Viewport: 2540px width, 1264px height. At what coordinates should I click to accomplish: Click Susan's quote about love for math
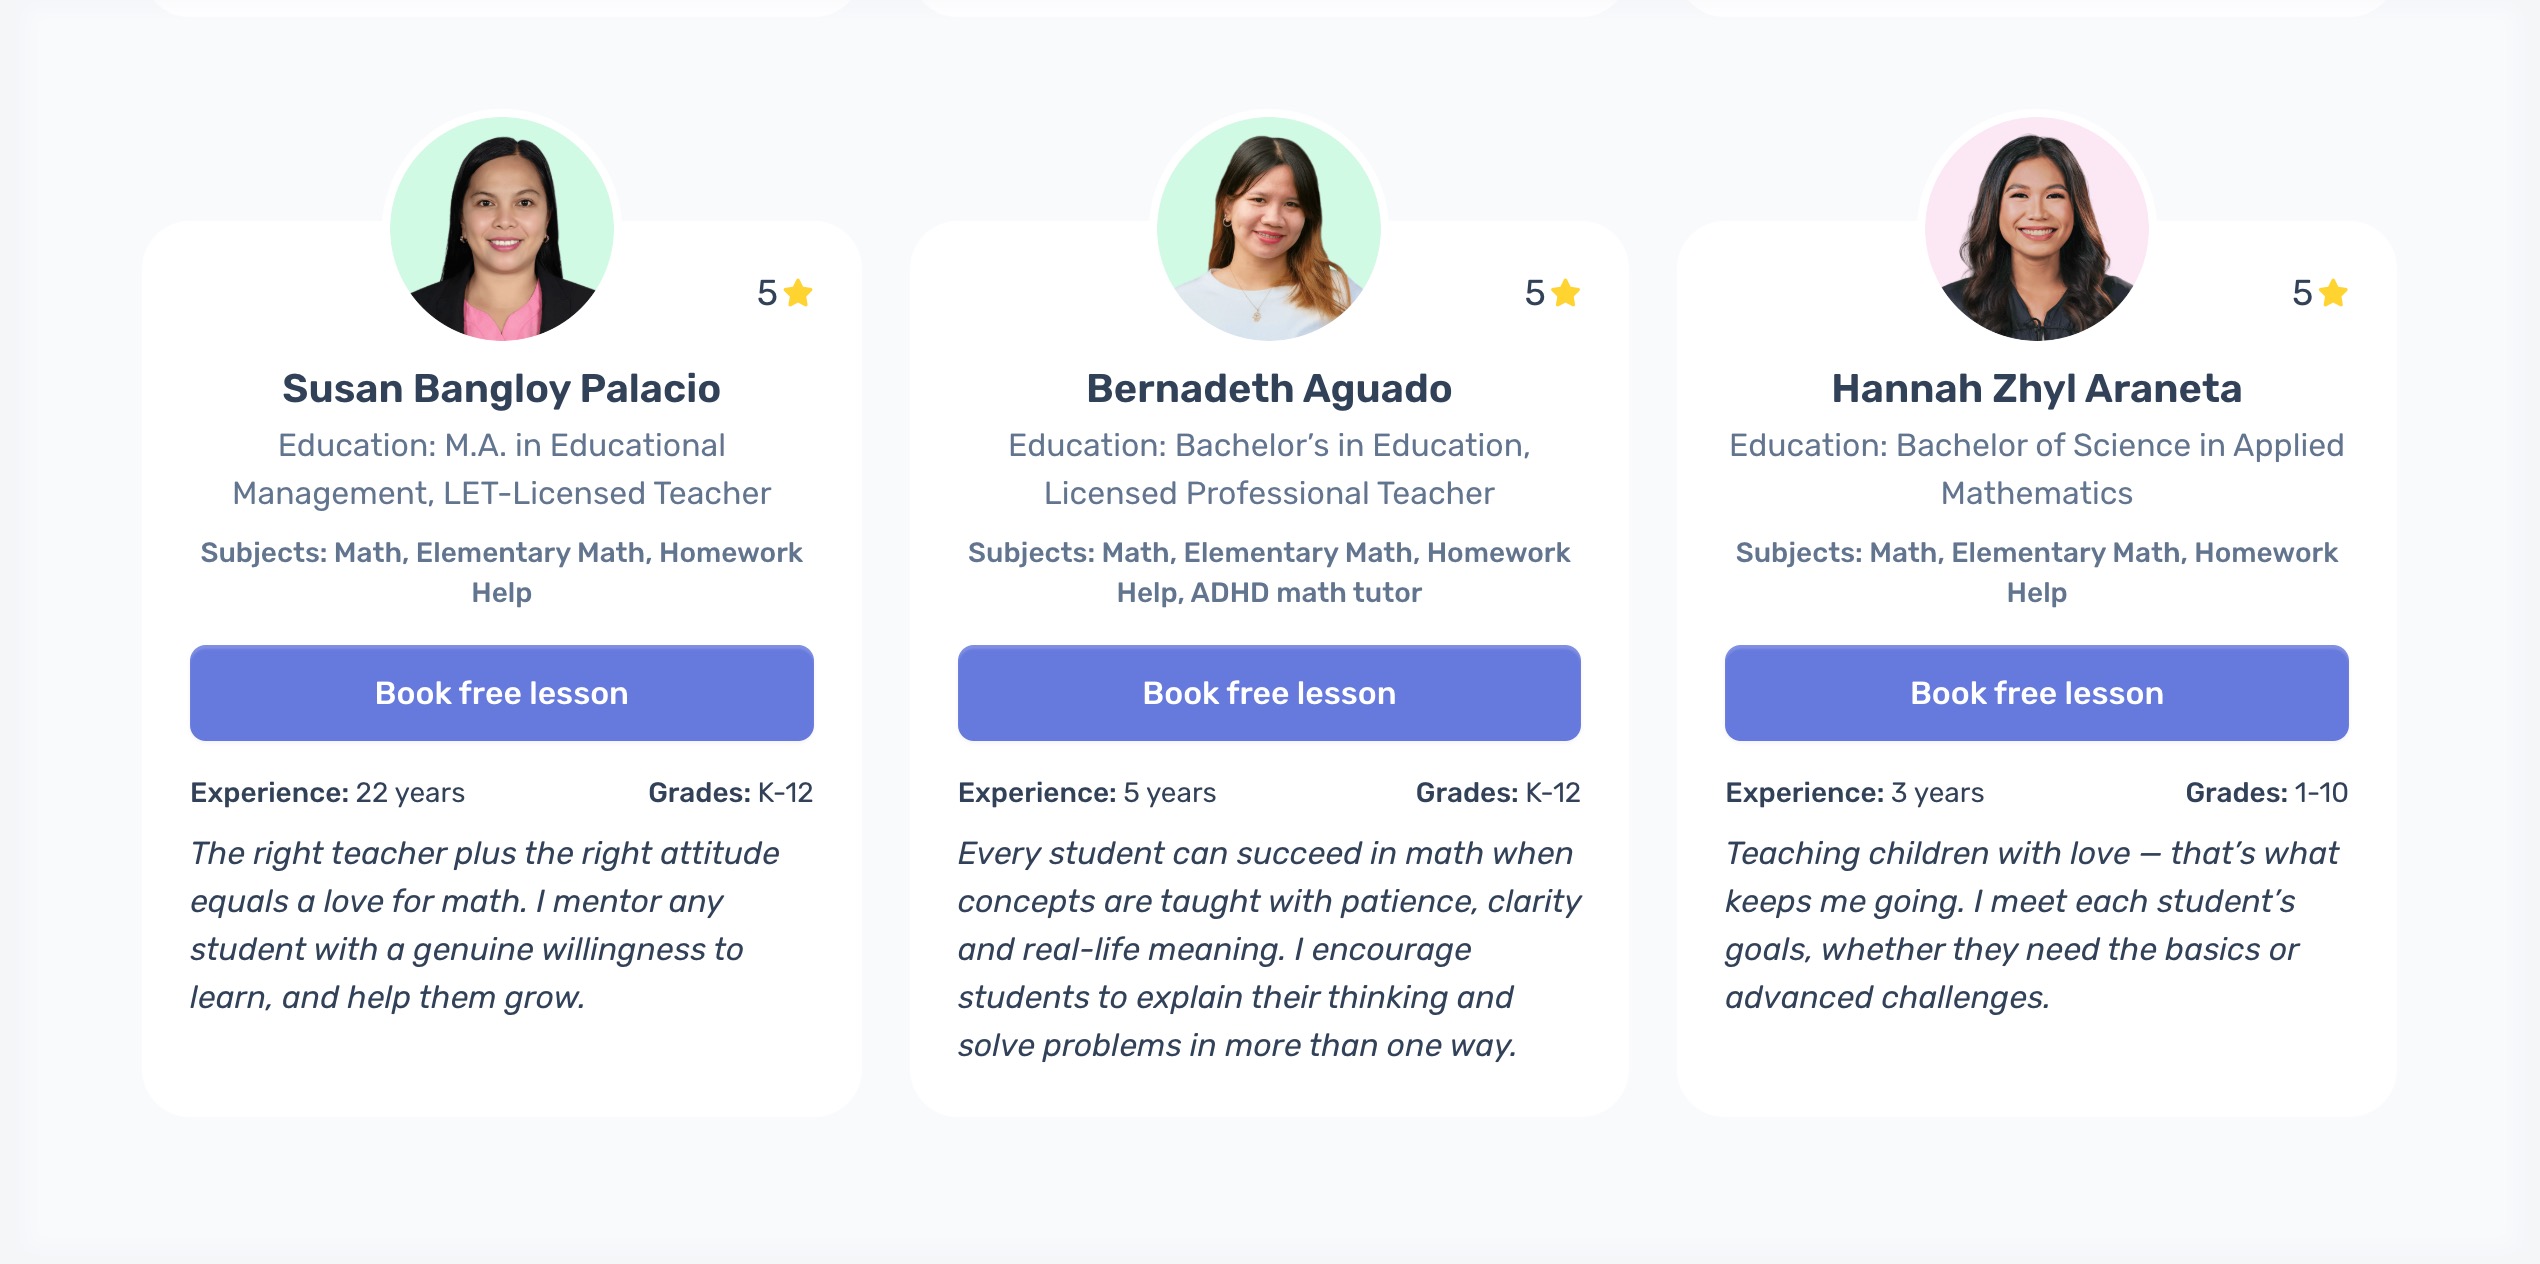coord(486,925)
